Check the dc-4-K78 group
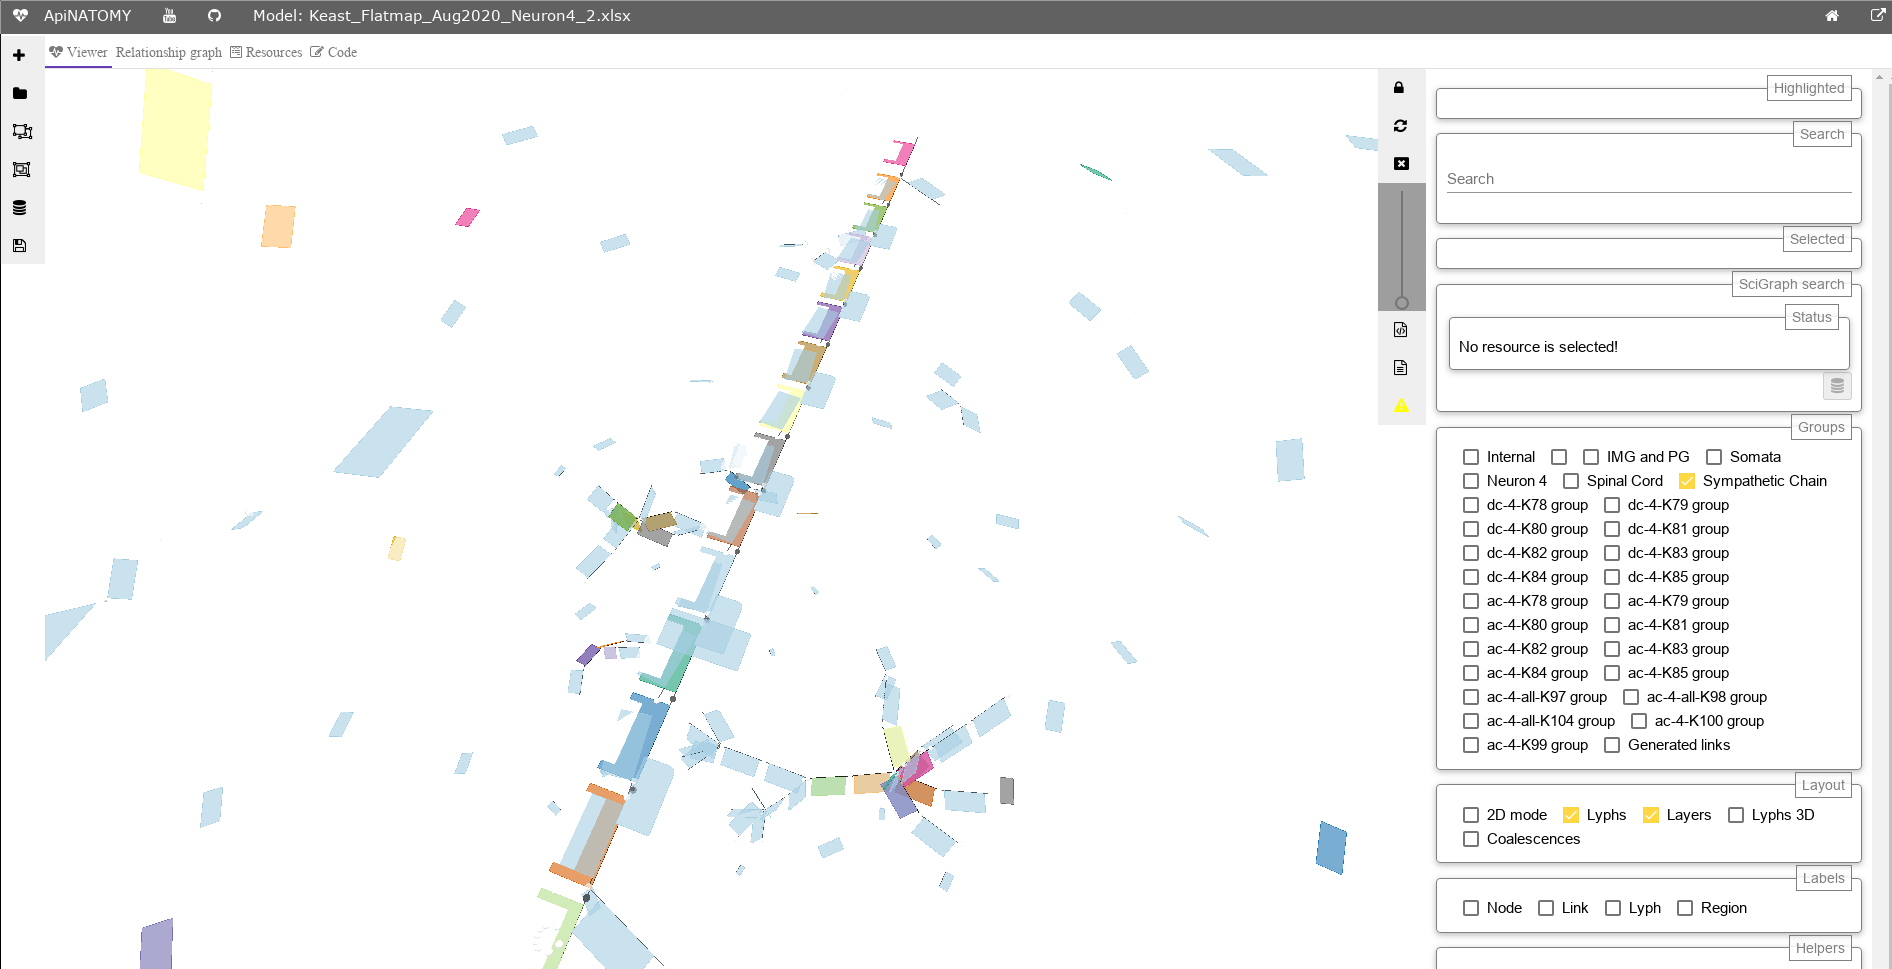The image size is (1892, 969). [1470, 505]
